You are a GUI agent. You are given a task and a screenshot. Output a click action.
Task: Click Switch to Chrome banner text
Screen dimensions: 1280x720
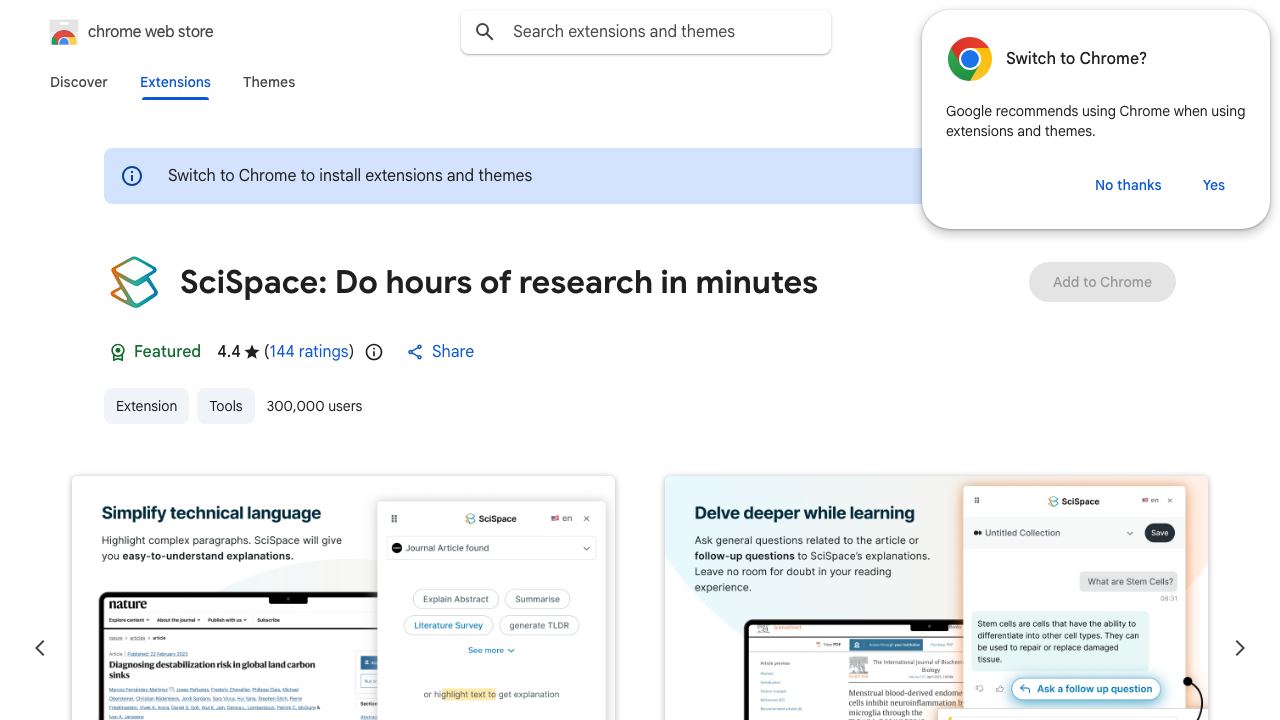coord(350,176)
